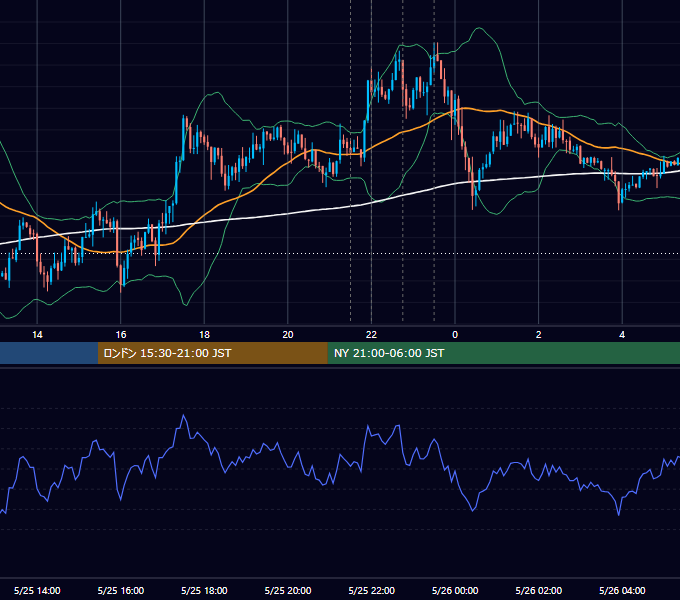Click the 5/26 00:00 time label
The image size is (680, 600).
[x=455, y=590]
